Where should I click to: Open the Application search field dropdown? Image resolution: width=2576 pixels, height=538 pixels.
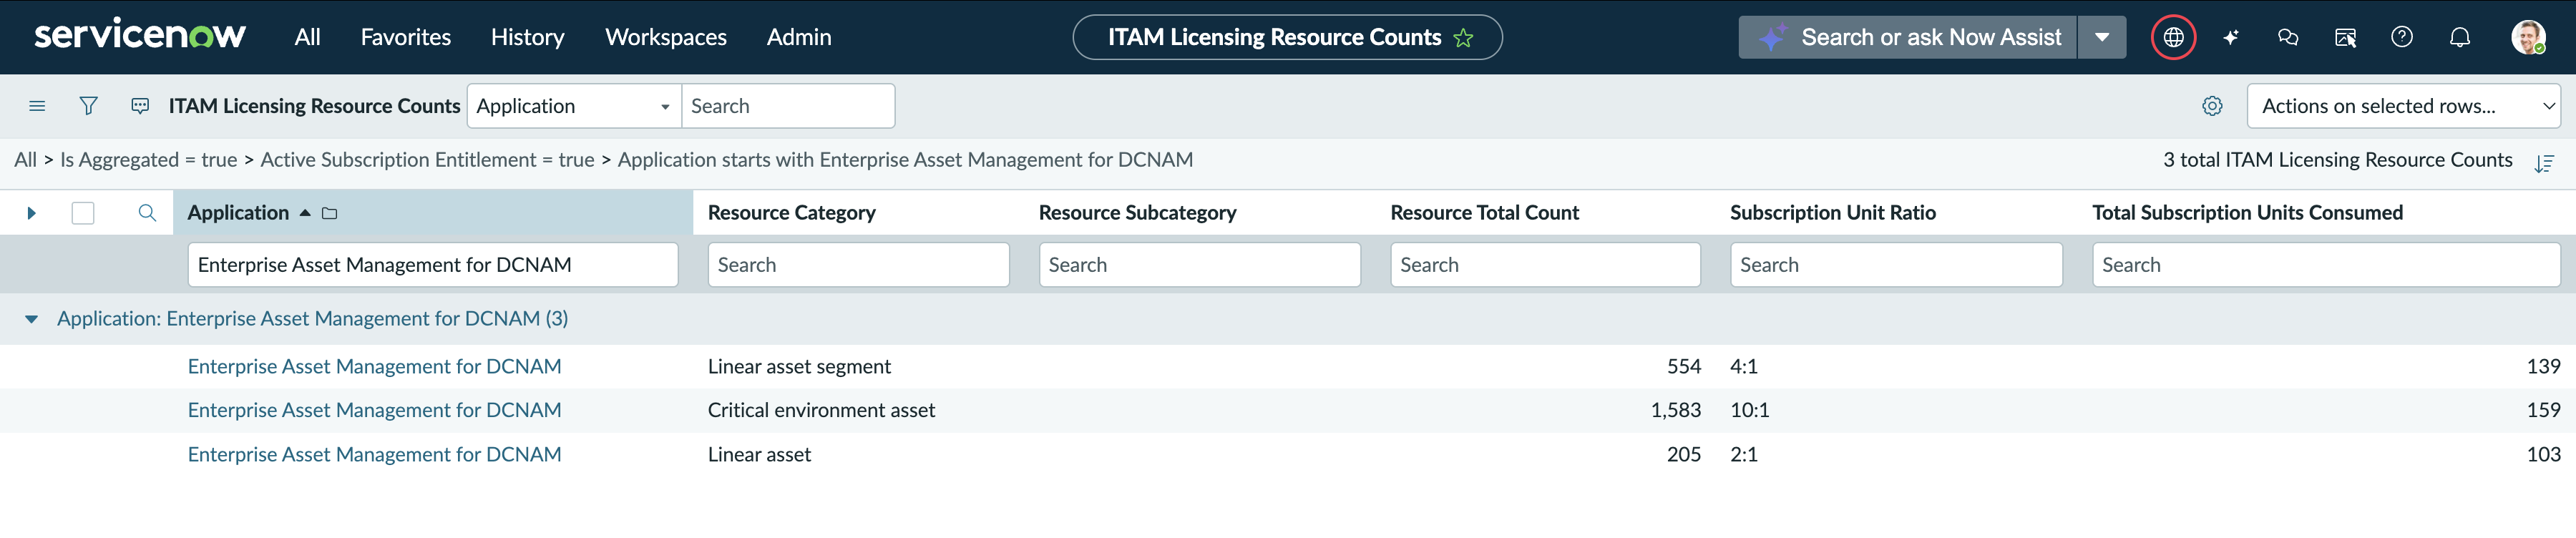tap(574, 106)
